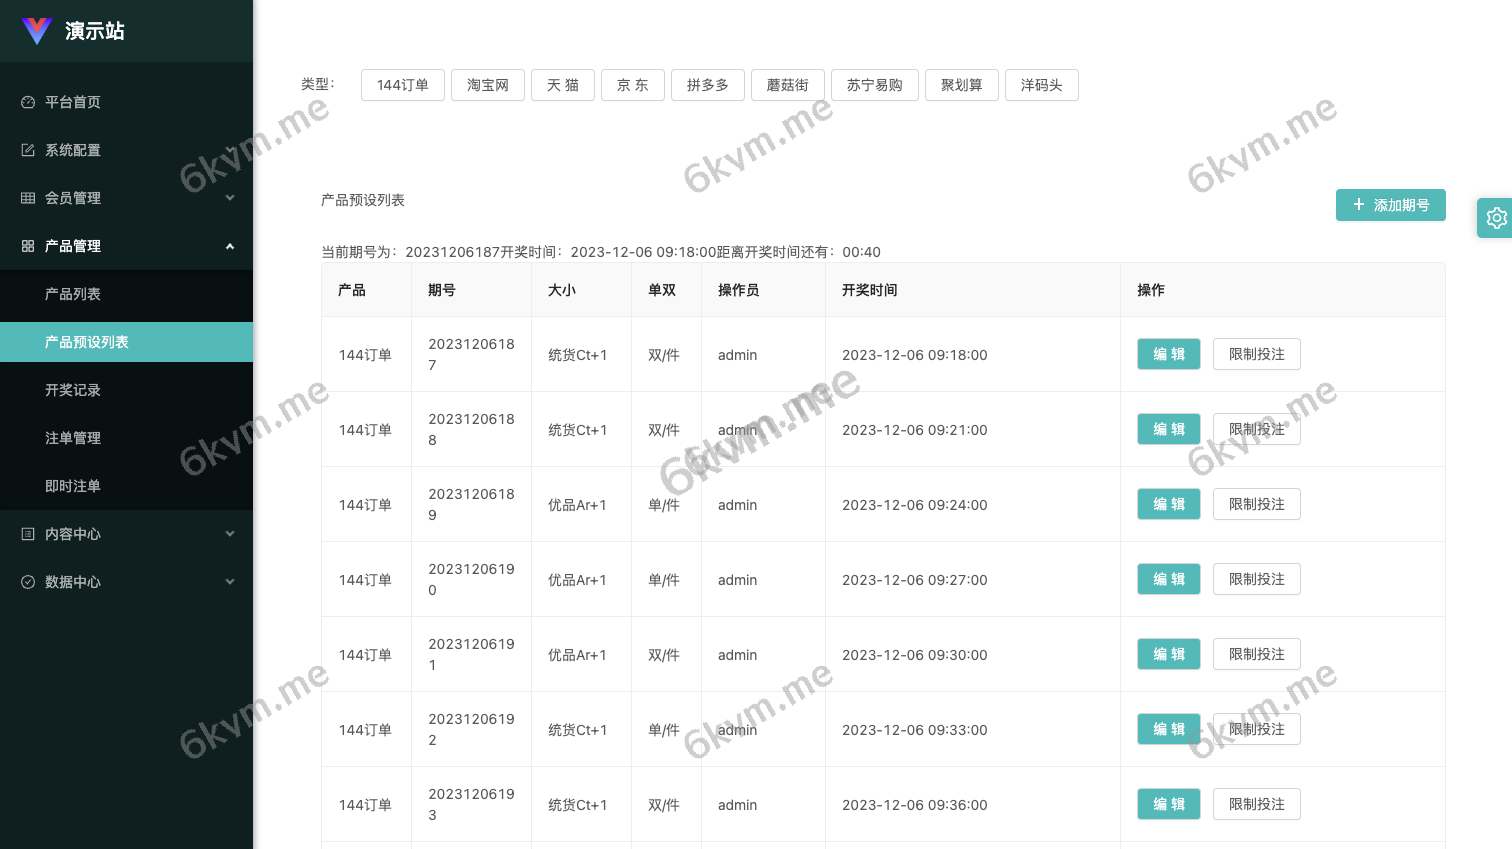
Task: Select the 淘宝网 type filter
Action: [x=488, y=85]
